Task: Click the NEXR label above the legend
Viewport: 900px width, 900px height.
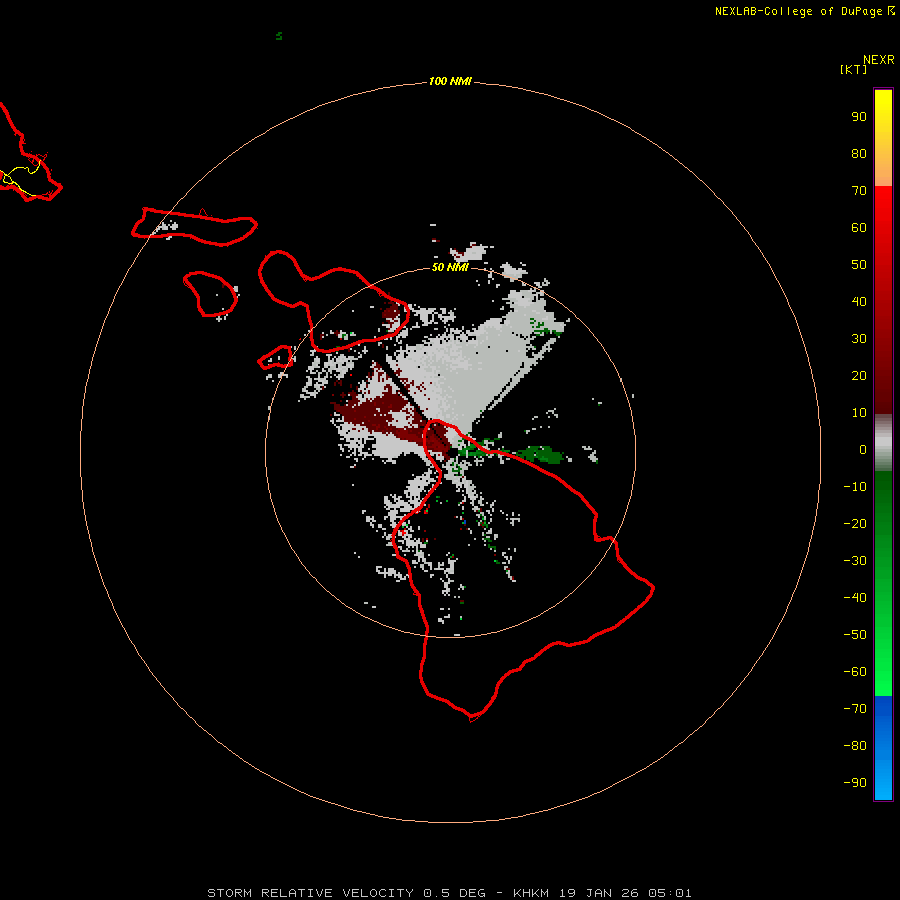Action: (878, 60)
